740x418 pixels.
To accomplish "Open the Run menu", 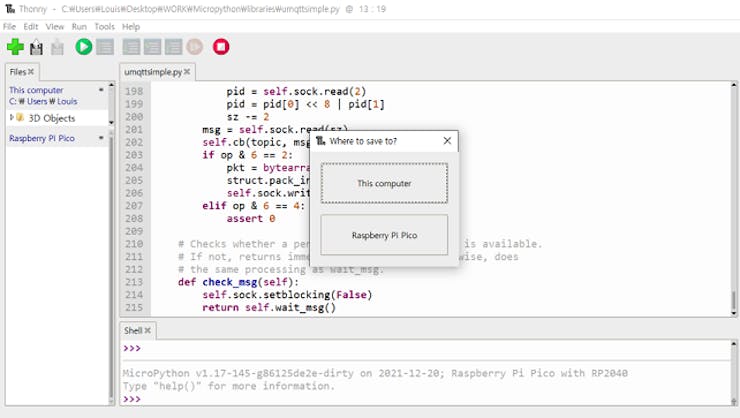I will [x=79, y=26].
